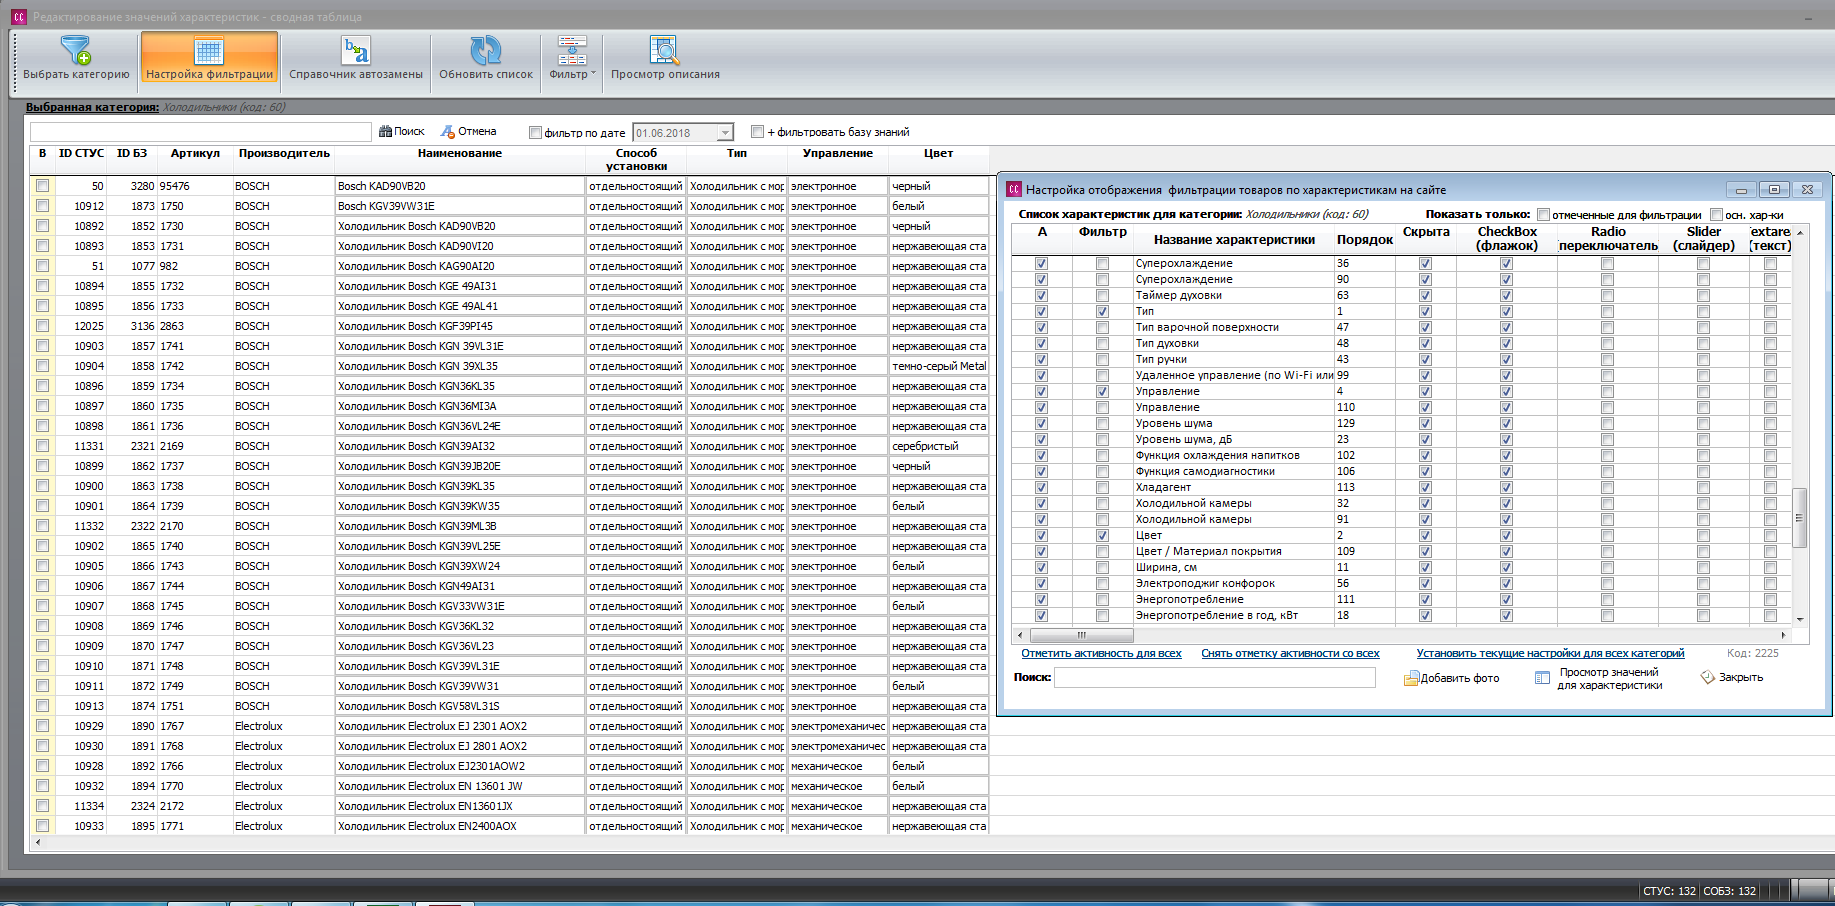1835x906 pixels.
Task: Click the 'Поиск' binoculars button
Action: 402,131
